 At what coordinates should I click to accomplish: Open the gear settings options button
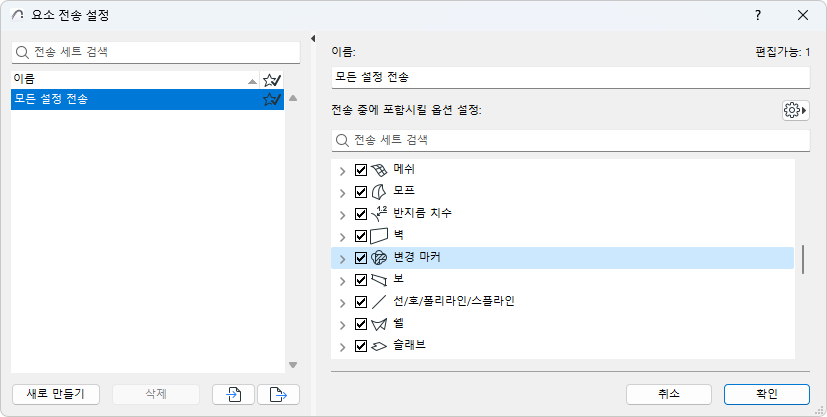(795, 110)
